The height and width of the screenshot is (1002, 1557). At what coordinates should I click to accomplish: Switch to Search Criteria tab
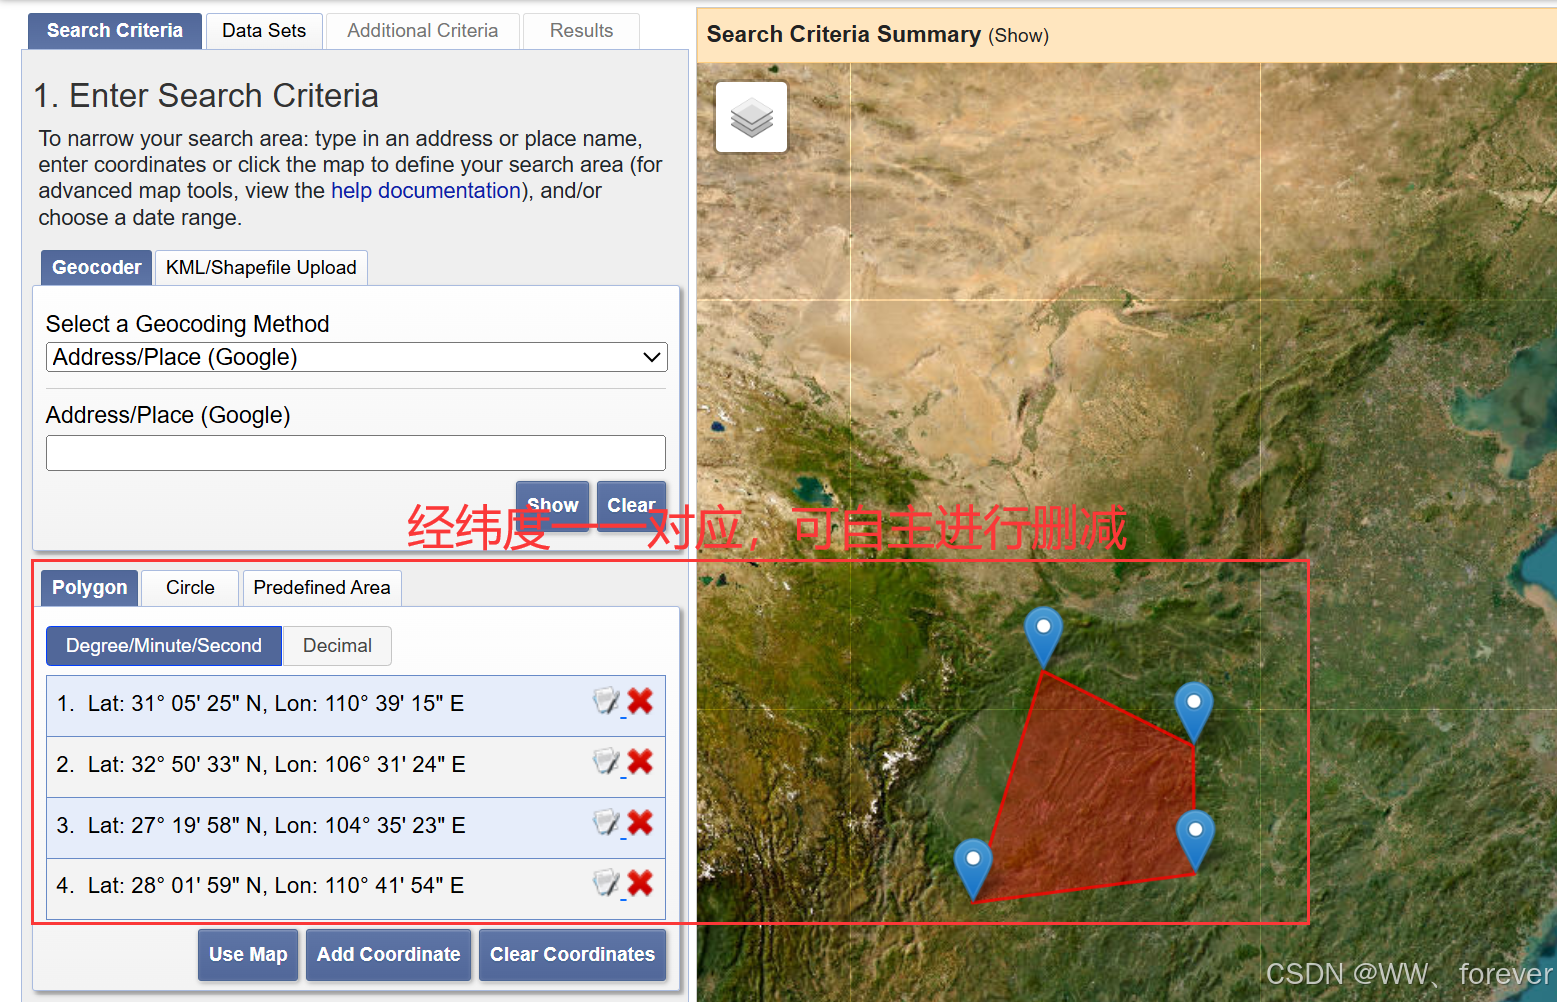(115, 31)
